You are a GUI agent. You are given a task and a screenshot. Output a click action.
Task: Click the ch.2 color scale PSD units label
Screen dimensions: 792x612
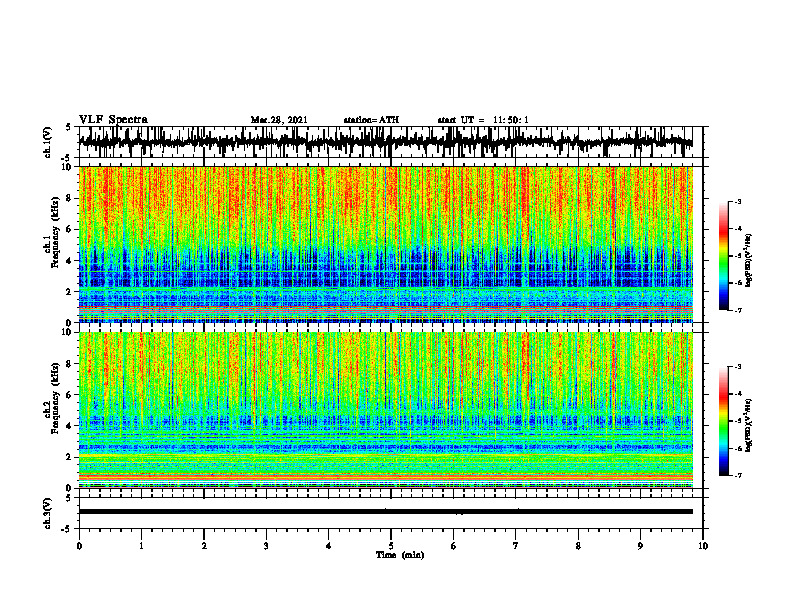[749, 425]
